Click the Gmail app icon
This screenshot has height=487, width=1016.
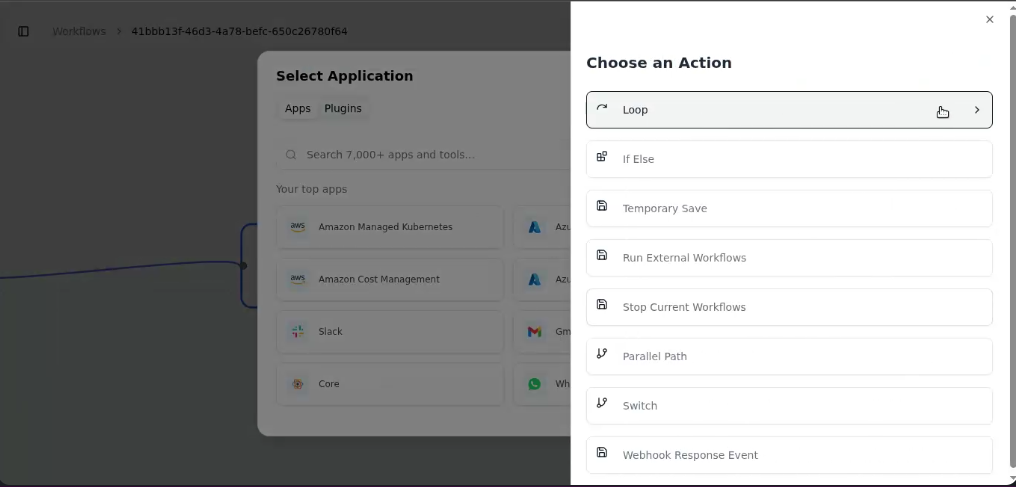[535, 332]
